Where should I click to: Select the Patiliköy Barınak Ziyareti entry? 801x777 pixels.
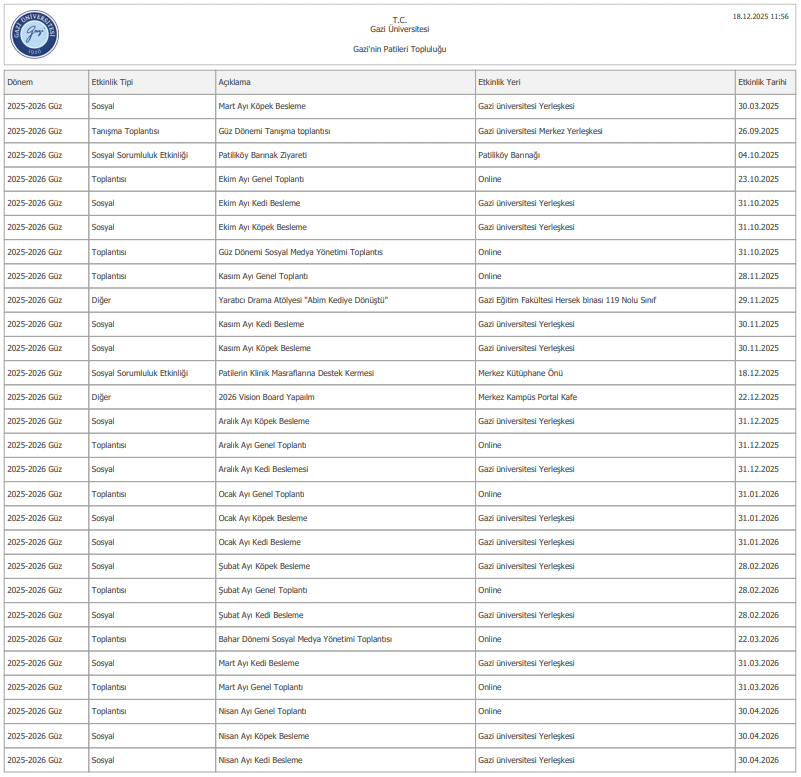[262, 155]
